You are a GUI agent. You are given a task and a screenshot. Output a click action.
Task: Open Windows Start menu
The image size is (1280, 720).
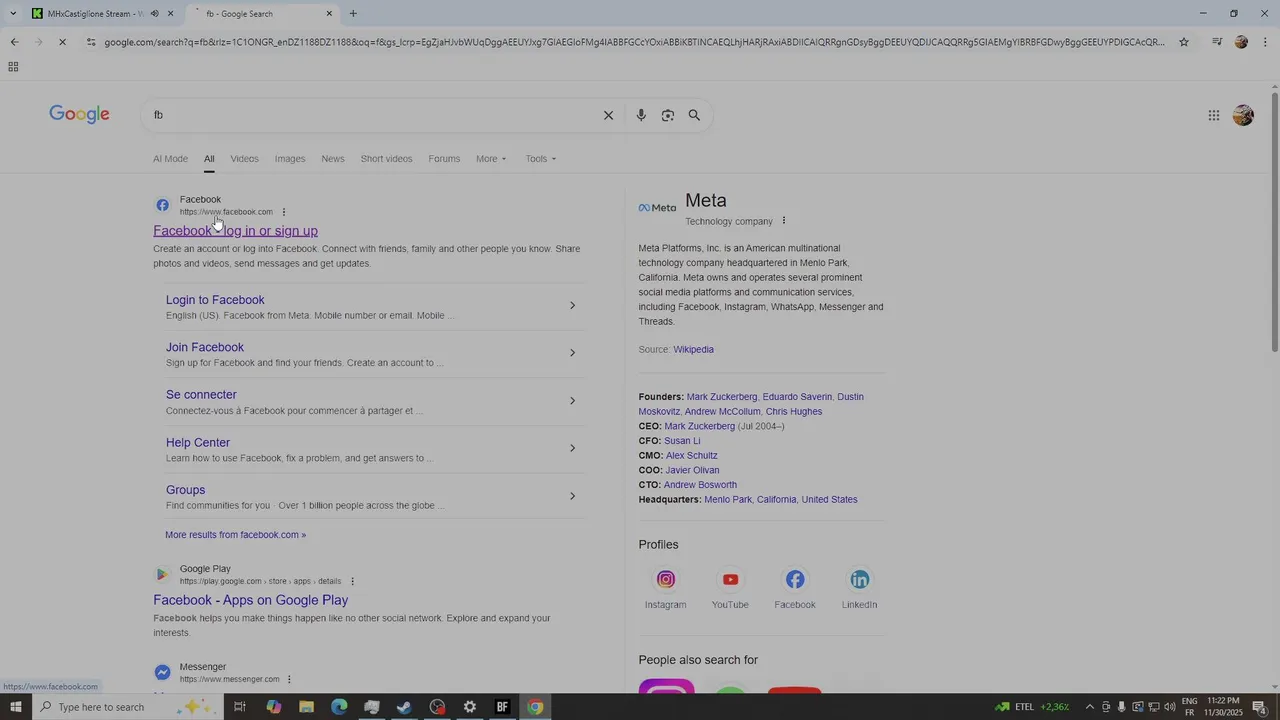click(16, 707)
